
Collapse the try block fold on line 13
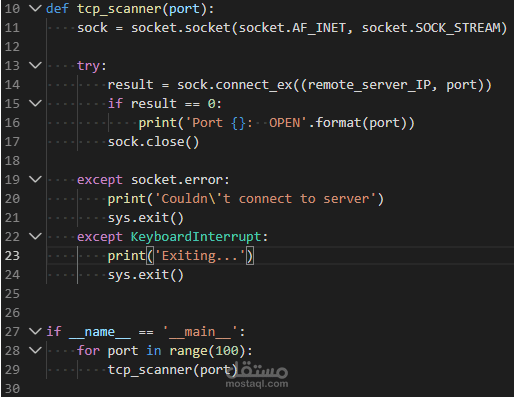coord(35,65)
